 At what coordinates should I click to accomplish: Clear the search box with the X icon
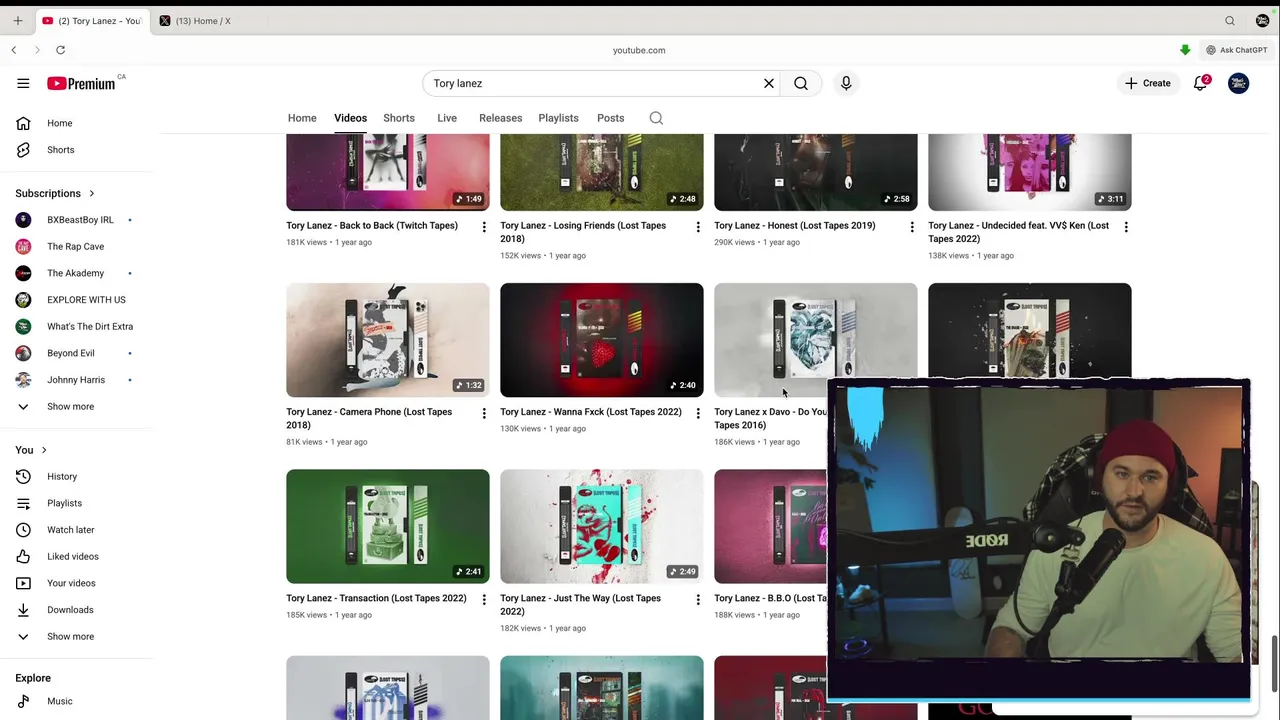click(769, 83)
